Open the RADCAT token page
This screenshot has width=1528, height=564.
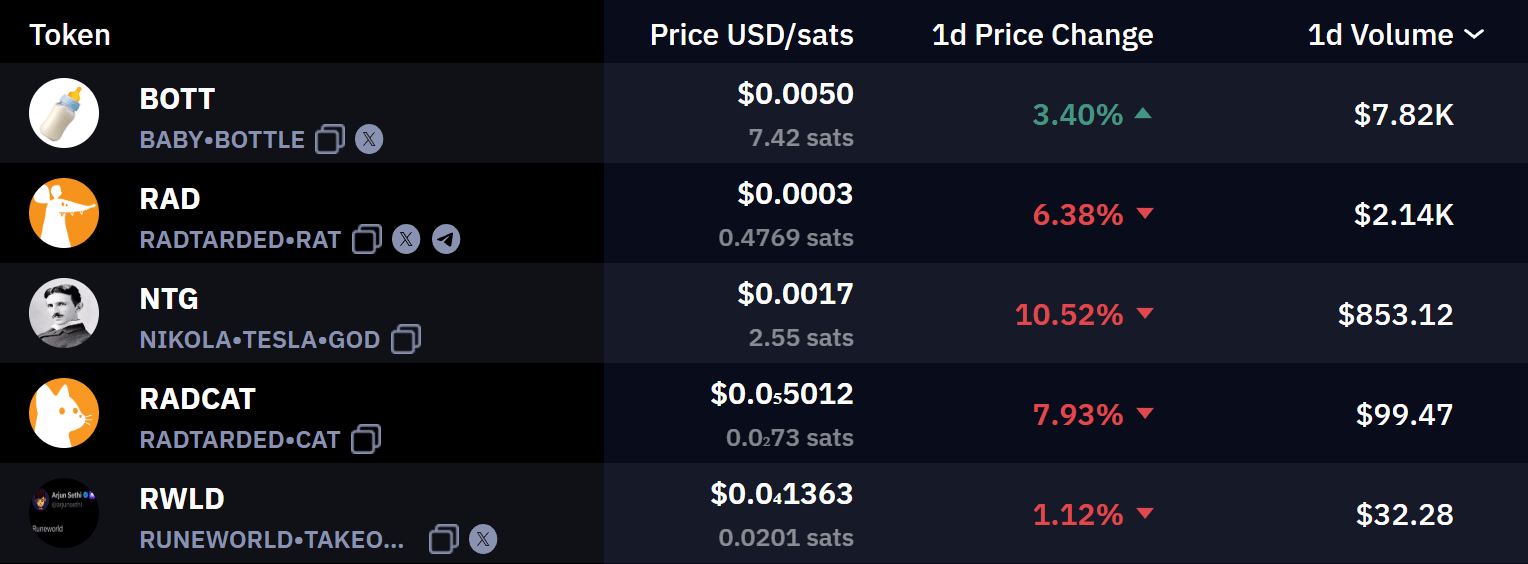point(198,399)
